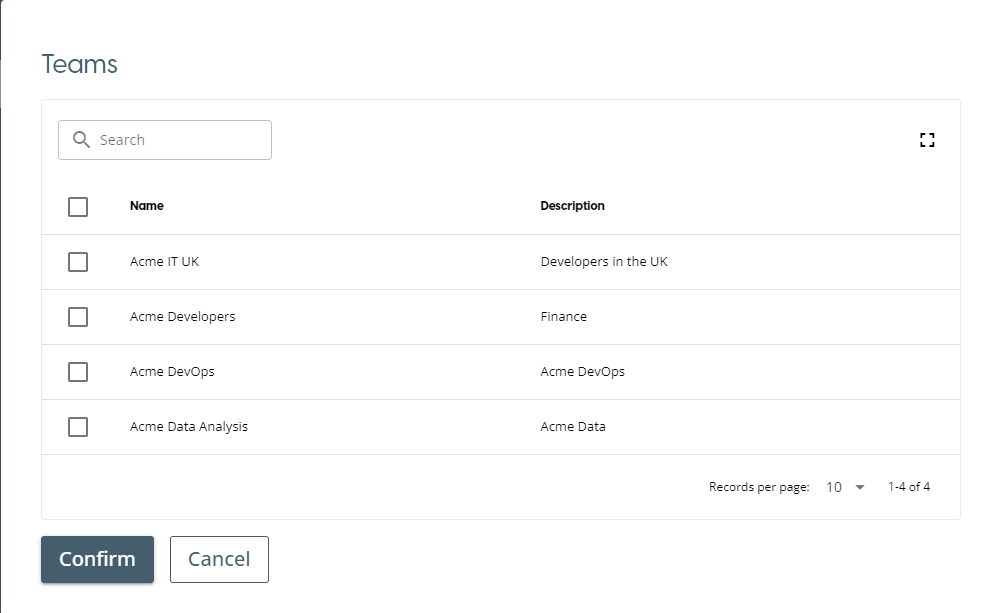The width and height of the screenshot is (998, 613).
Task: Click the records per page value 10
Action: [834, 487]
